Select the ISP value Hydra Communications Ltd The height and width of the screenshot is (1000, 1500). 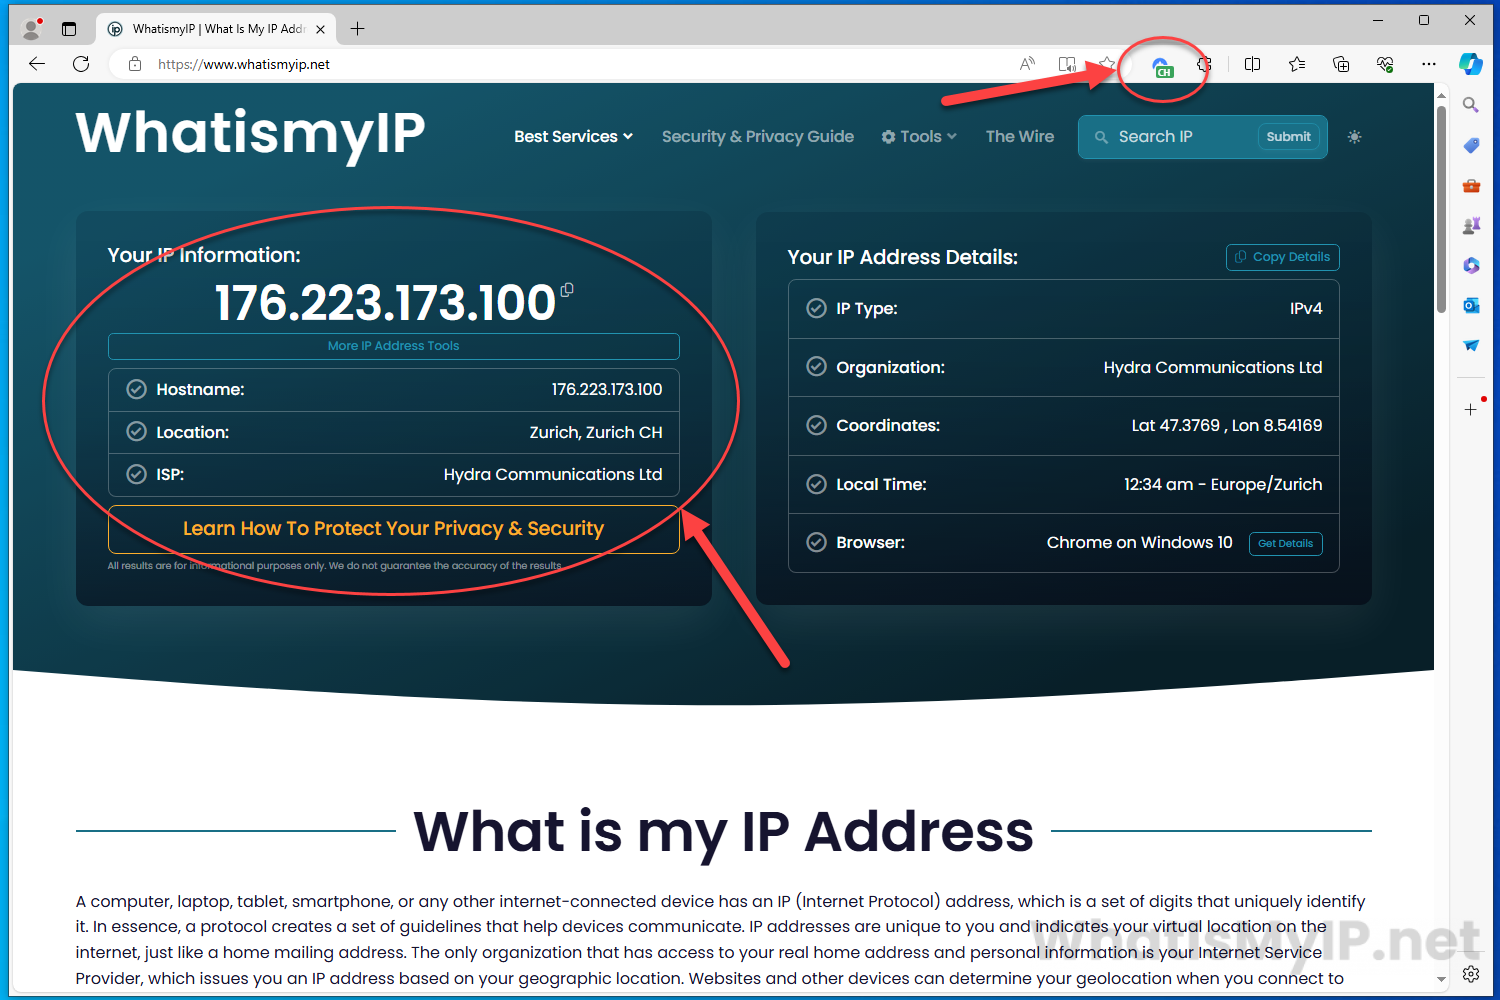pos(553,474)
